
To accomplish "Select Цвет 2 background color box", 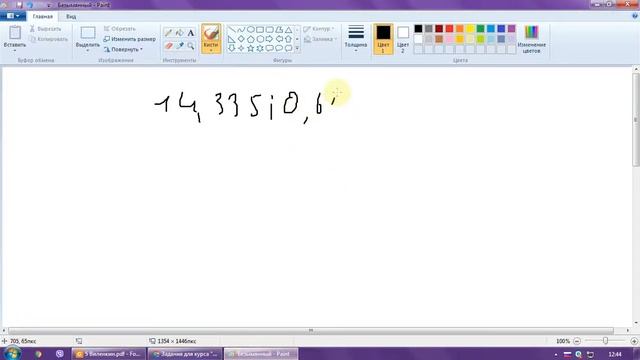I will point(403,39).
